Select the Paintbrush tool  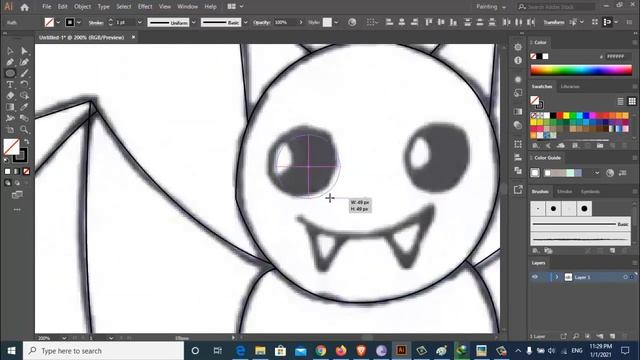24,73
